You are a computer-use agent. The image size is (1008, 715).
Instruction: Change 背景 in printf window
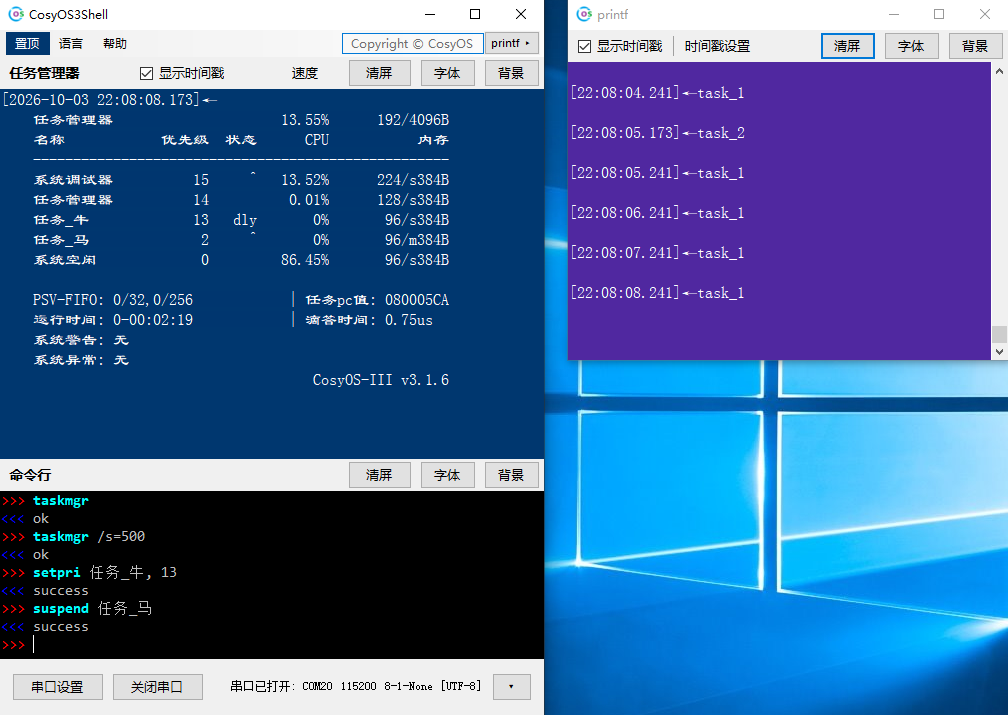click(x=975, y=46)
